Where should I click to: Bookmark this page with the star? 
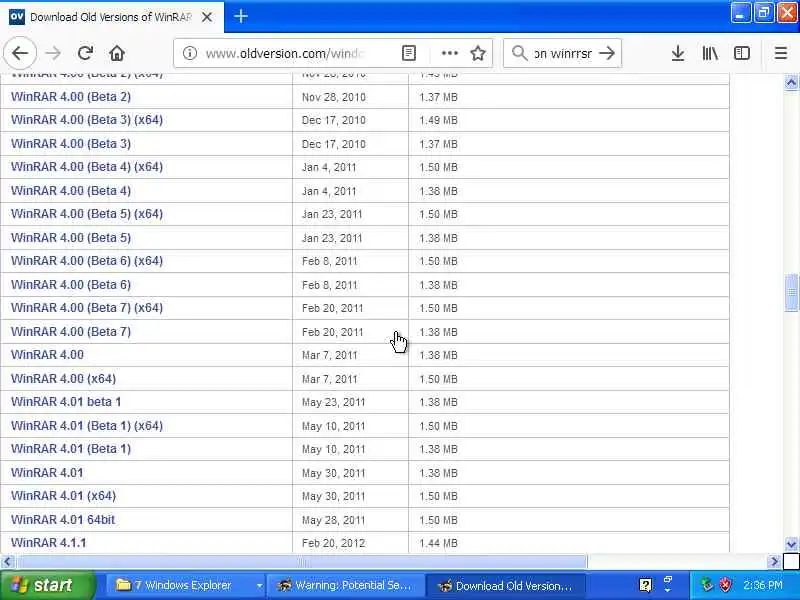click(x=478, y=53)
